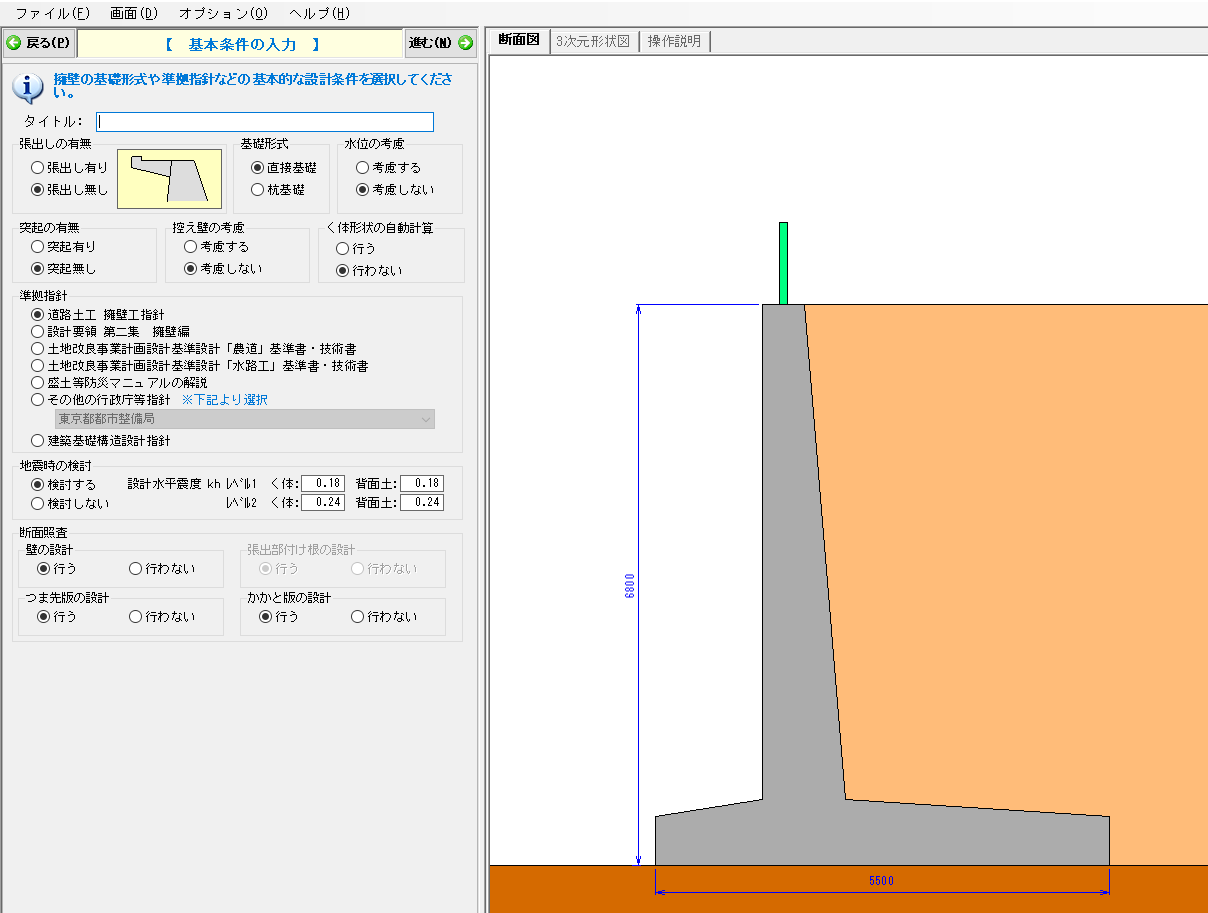Select 張出し有り radio option
The image size is (1208, 913).
[x=69, y=168]
